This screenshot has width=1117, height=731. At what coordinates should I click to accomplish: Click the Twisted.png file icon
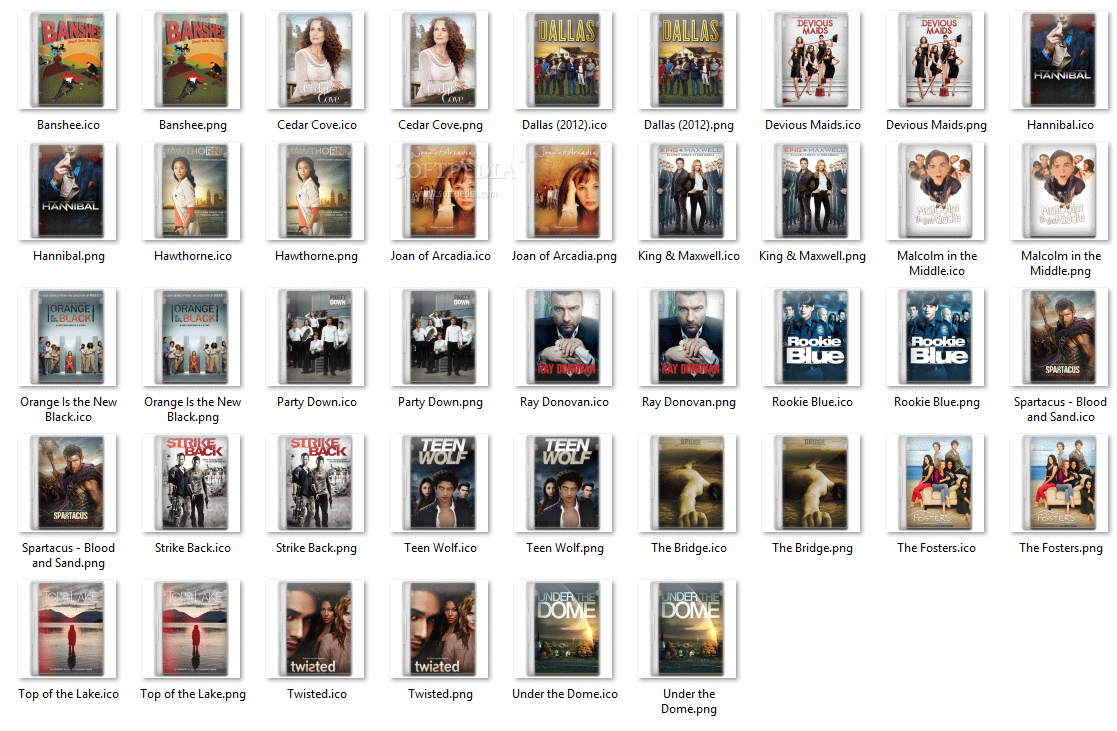tap(440, 629)
